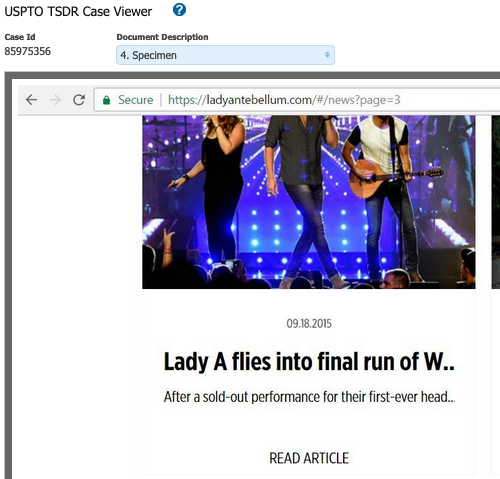This screenshot has height=479, width=500.
Task: Click the green secure padlock icon
Action: [106, 100]
